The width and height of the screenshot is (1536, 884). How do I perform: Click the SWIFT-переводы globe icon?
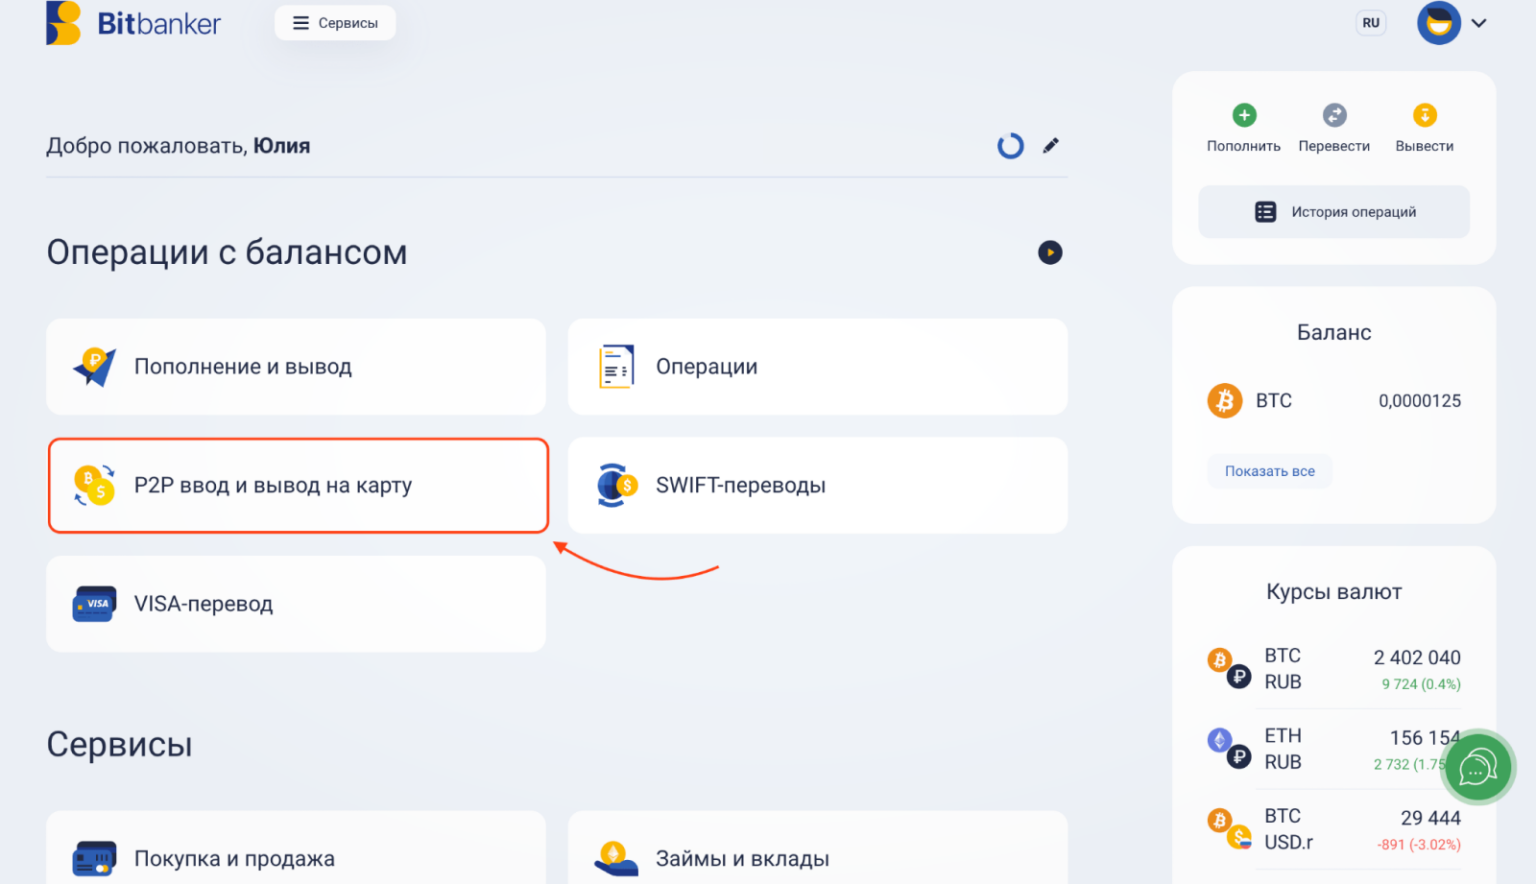click(617, 486)
